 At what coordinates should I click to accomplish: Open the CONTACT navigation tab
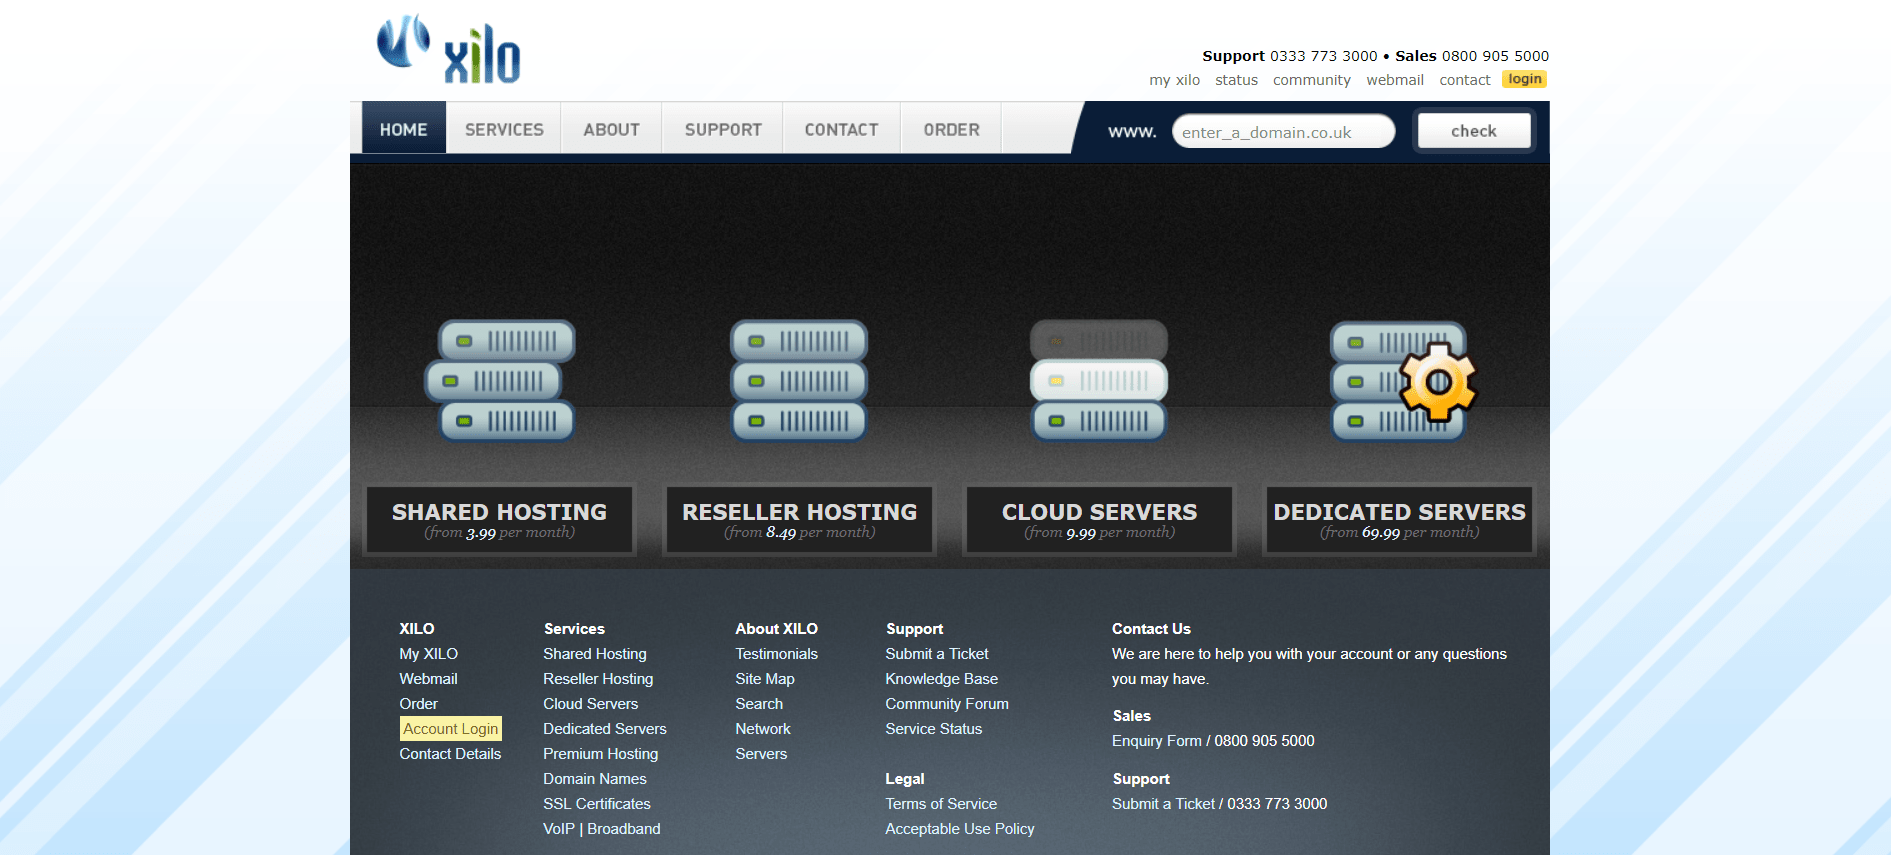[841, 129]
